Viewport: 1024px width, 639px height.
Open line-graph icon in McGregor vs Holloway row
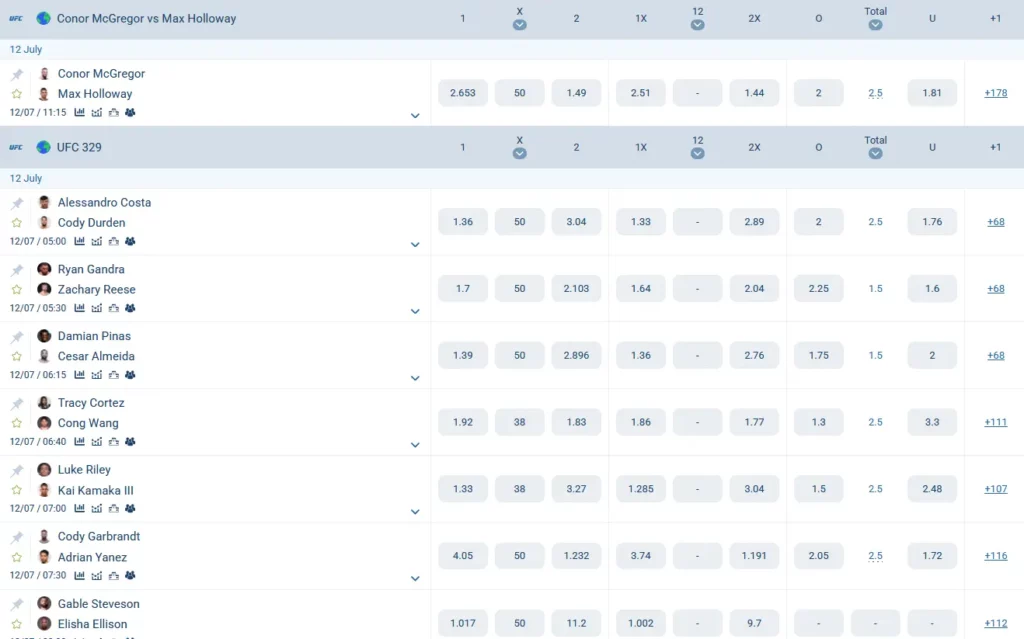(97, 112)
